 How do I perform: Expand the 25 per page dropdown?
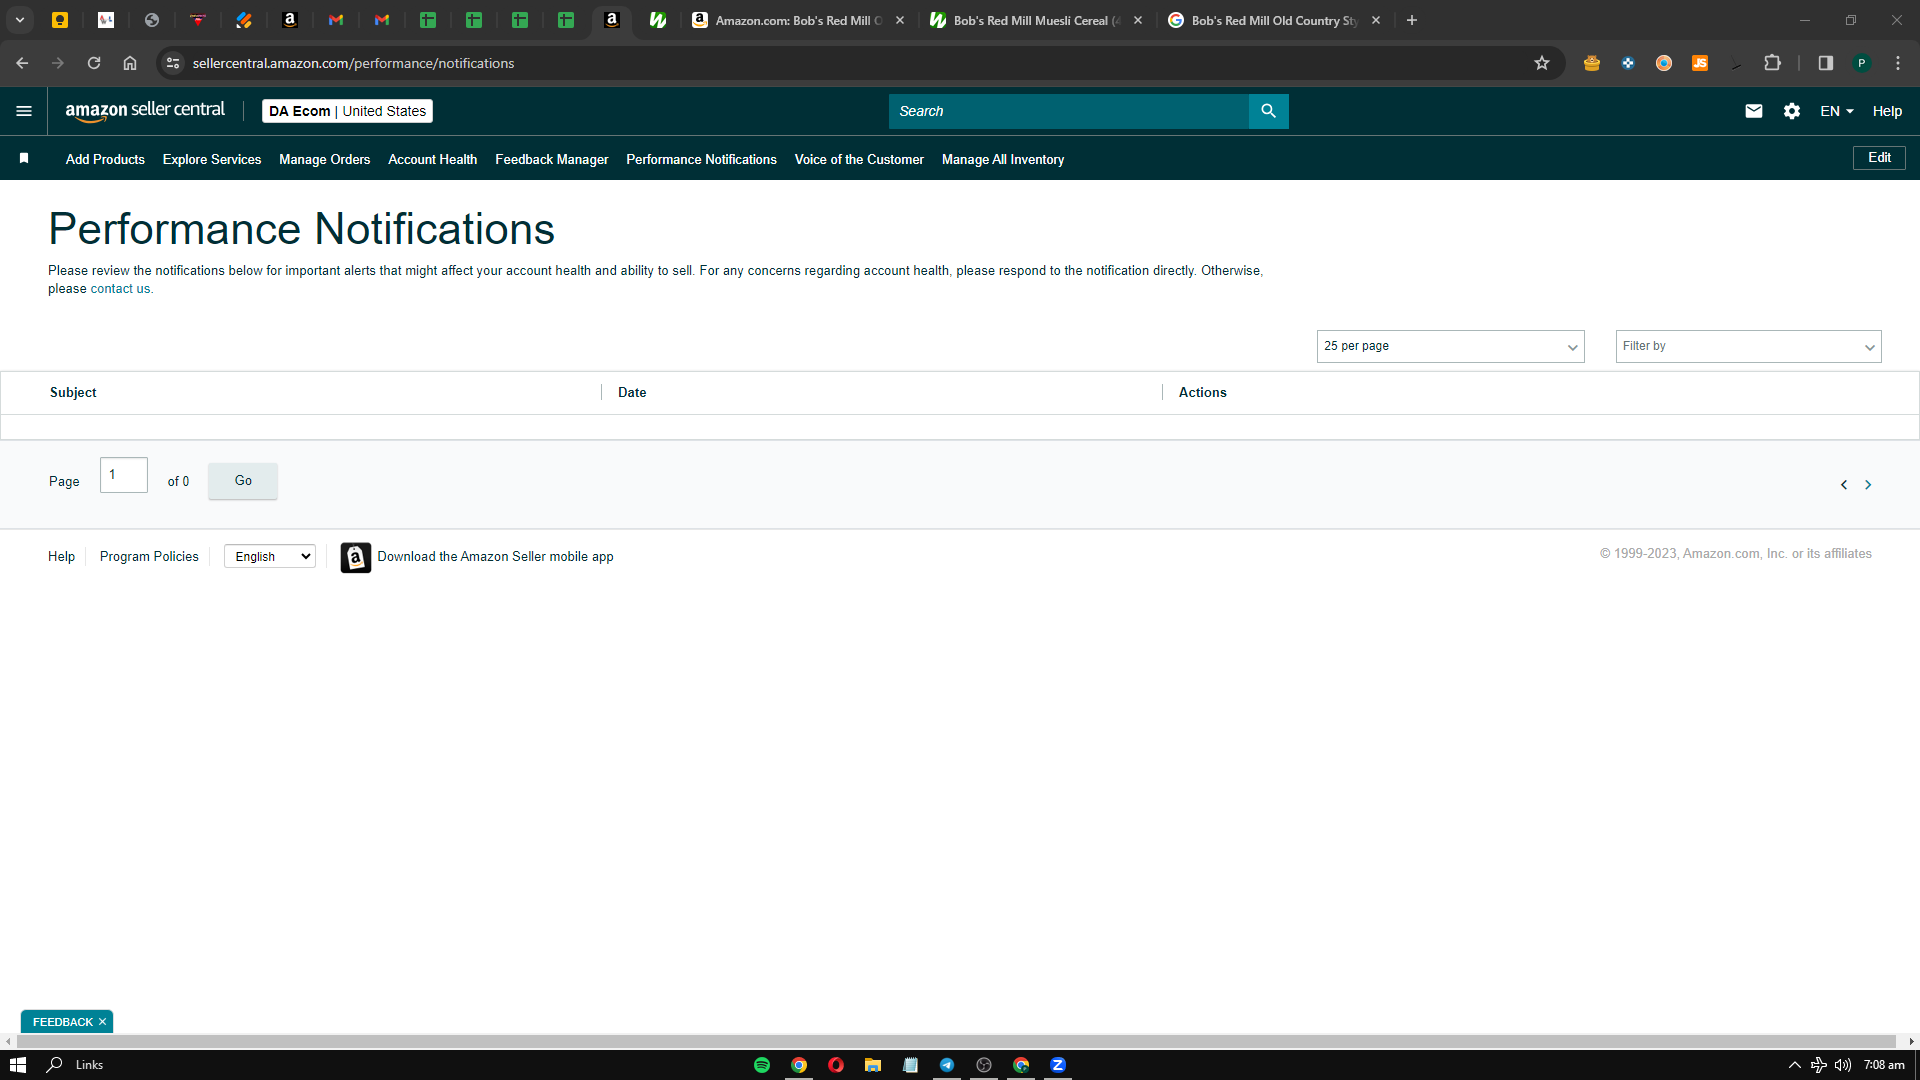pos(1451,346)
